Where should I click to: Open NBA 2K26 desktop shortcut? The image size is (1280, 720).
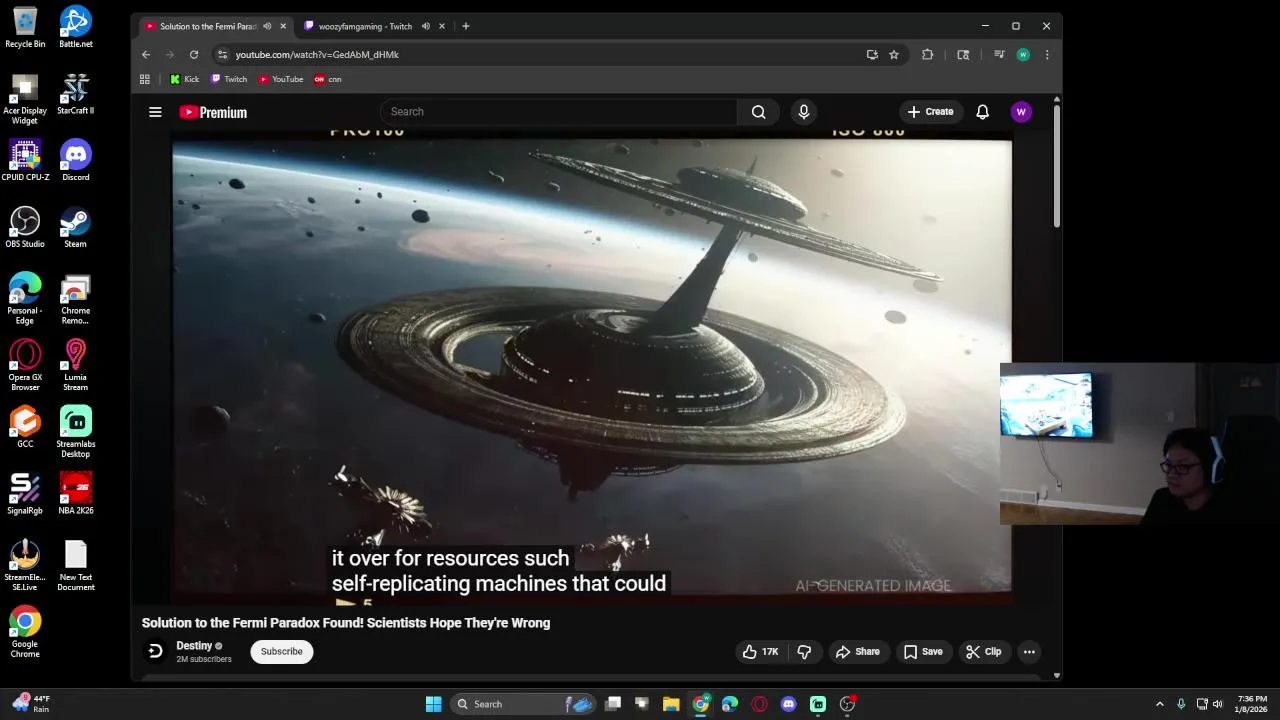(x=75, y=493)
